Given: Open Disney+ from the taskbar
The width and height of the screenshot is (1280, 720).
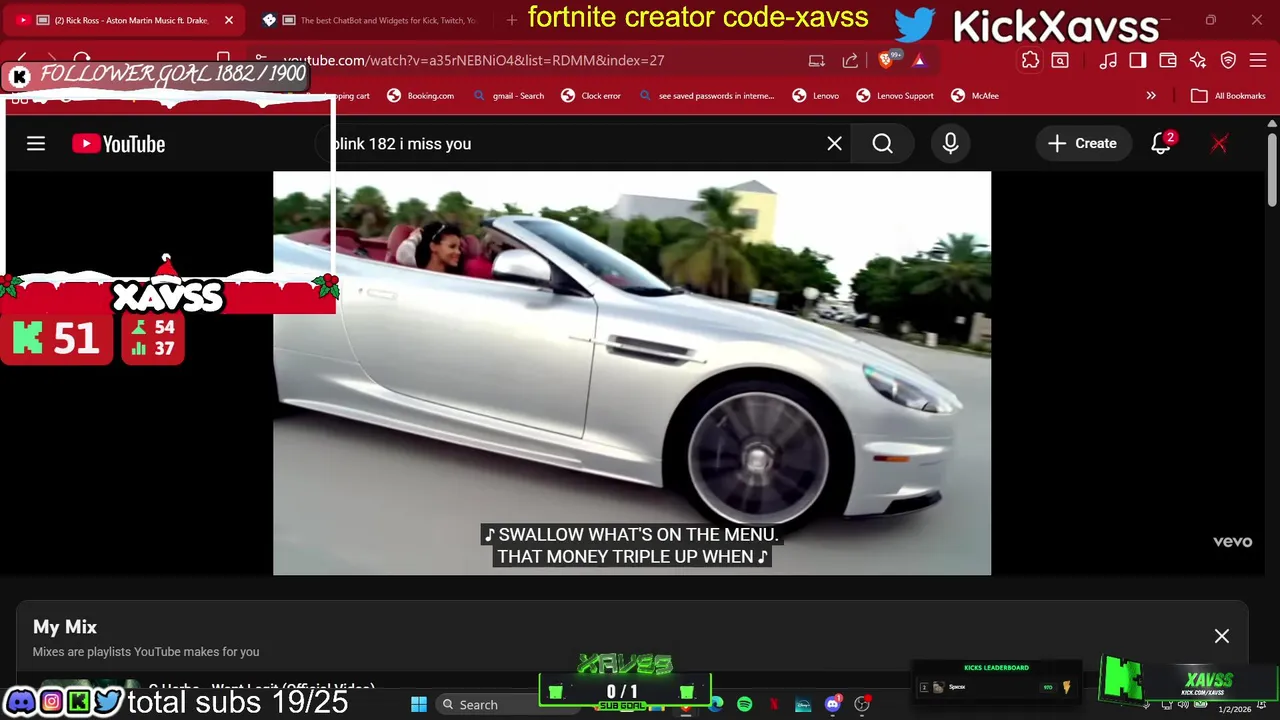Looking at the screenshot, I should (x=803, y=704).
